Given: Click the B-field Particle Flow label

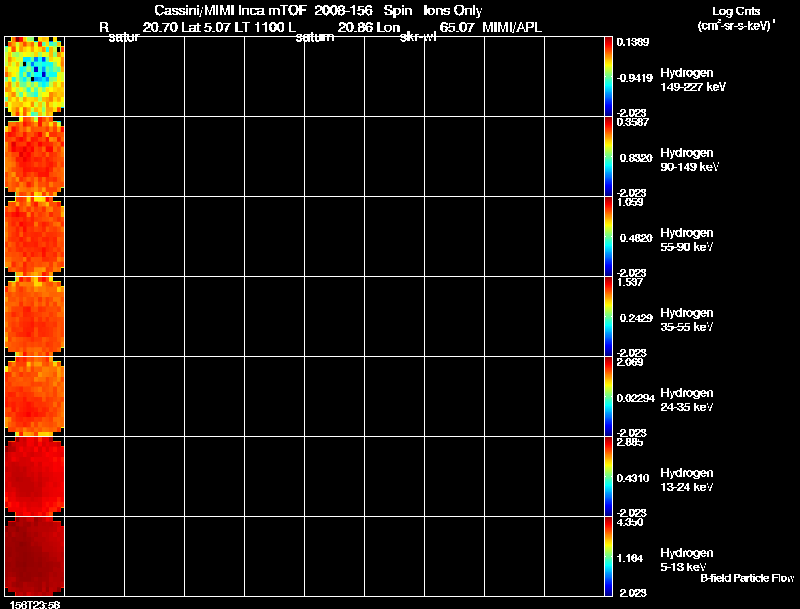Looking at the screenshot, I should [x=747, y=578].
